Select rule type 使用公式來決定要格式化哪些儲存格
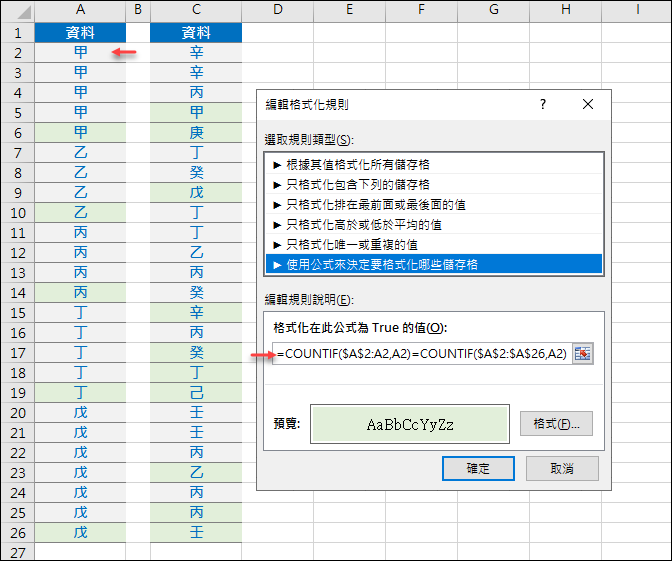The width and height of the screenshot is (672, 561). [434, 264]
